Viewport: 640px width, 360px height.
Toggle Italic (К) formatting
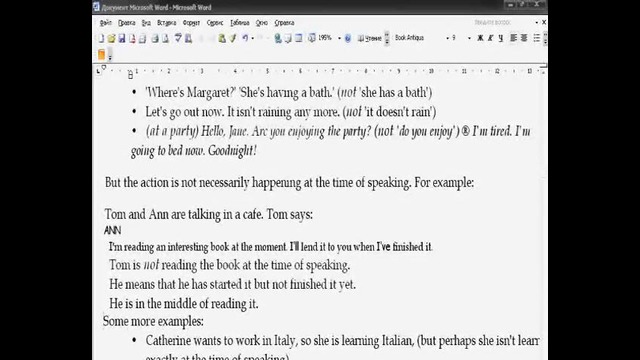[491, 38]
